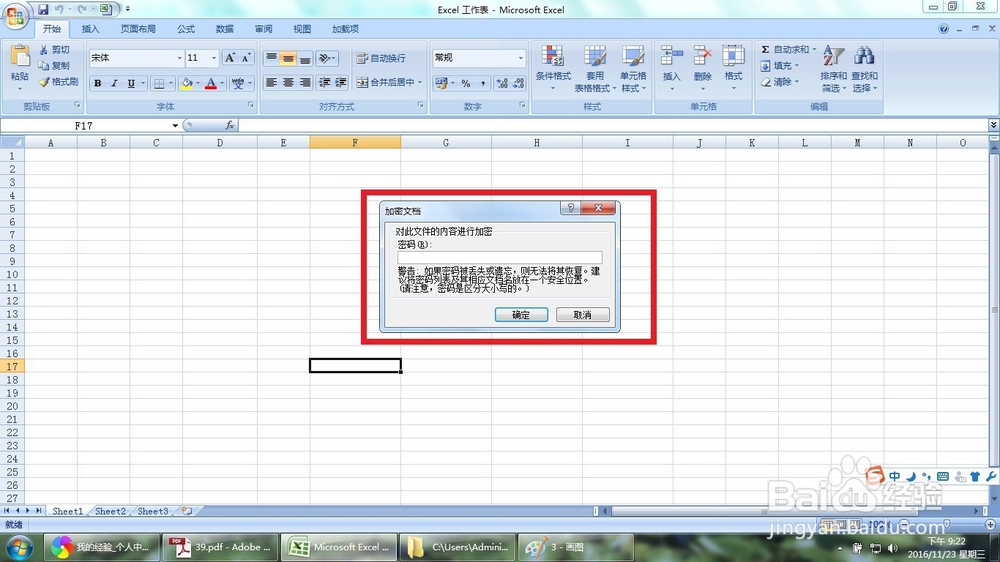Open Windows Start menu

click(20, 547)
